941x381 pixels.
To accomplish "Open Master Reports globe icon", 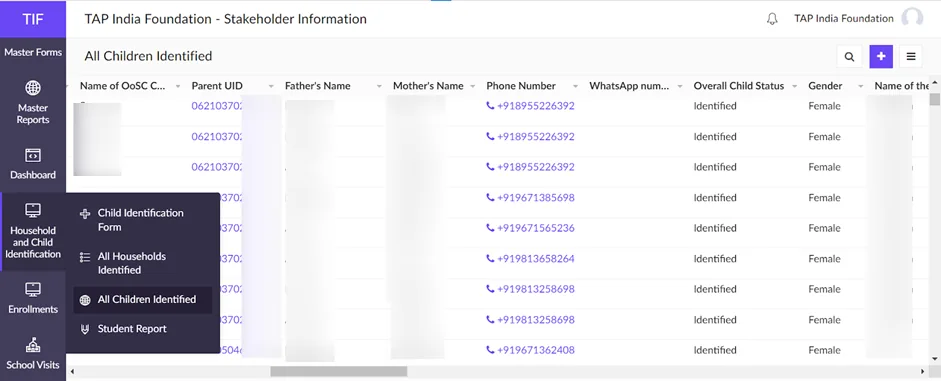I will point(33,88).
